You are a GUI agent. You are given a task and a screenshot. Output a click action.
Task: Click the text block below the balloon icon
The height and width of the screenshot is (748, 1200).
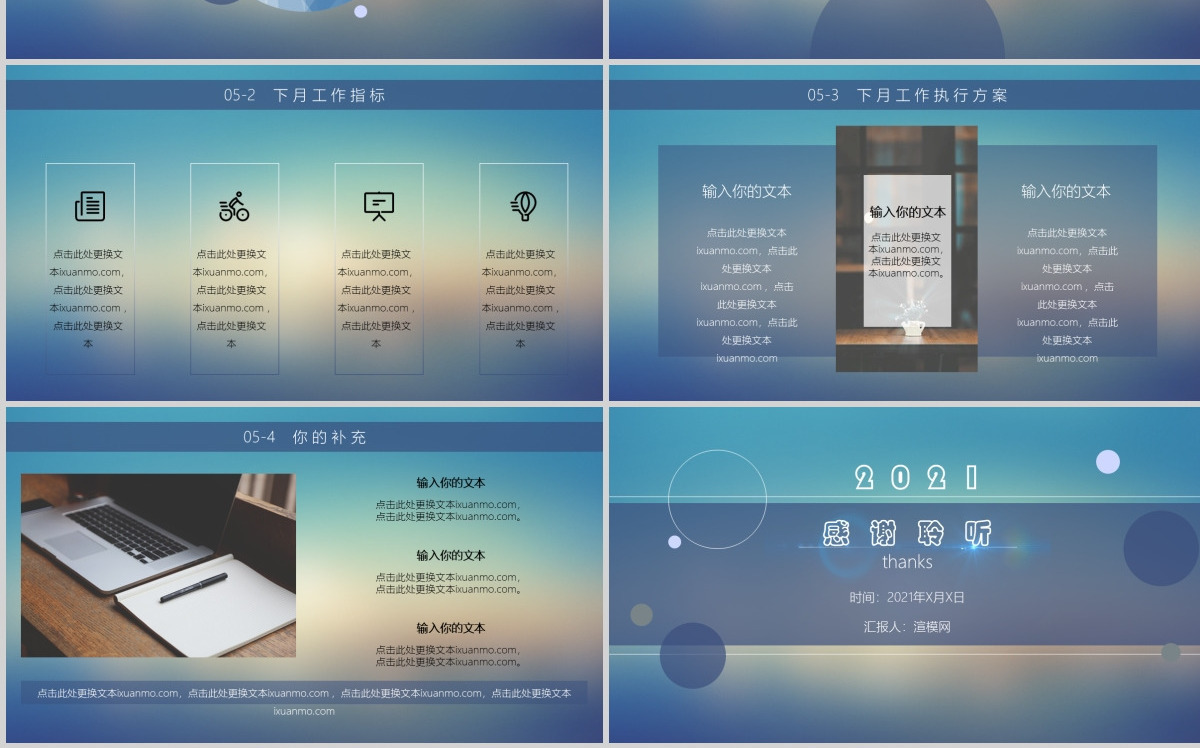(520, 298)
